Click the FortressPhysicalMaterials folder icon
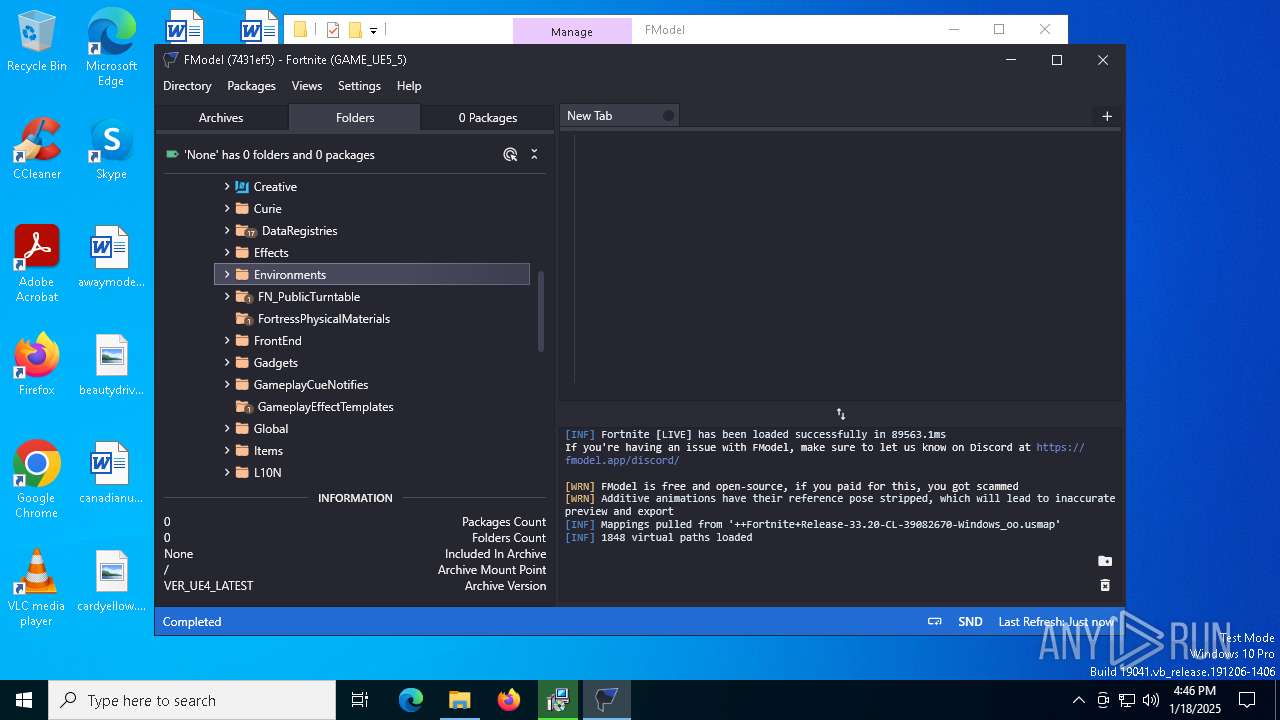This screenshot has height=720, width=1280. (x=243, y=319)
